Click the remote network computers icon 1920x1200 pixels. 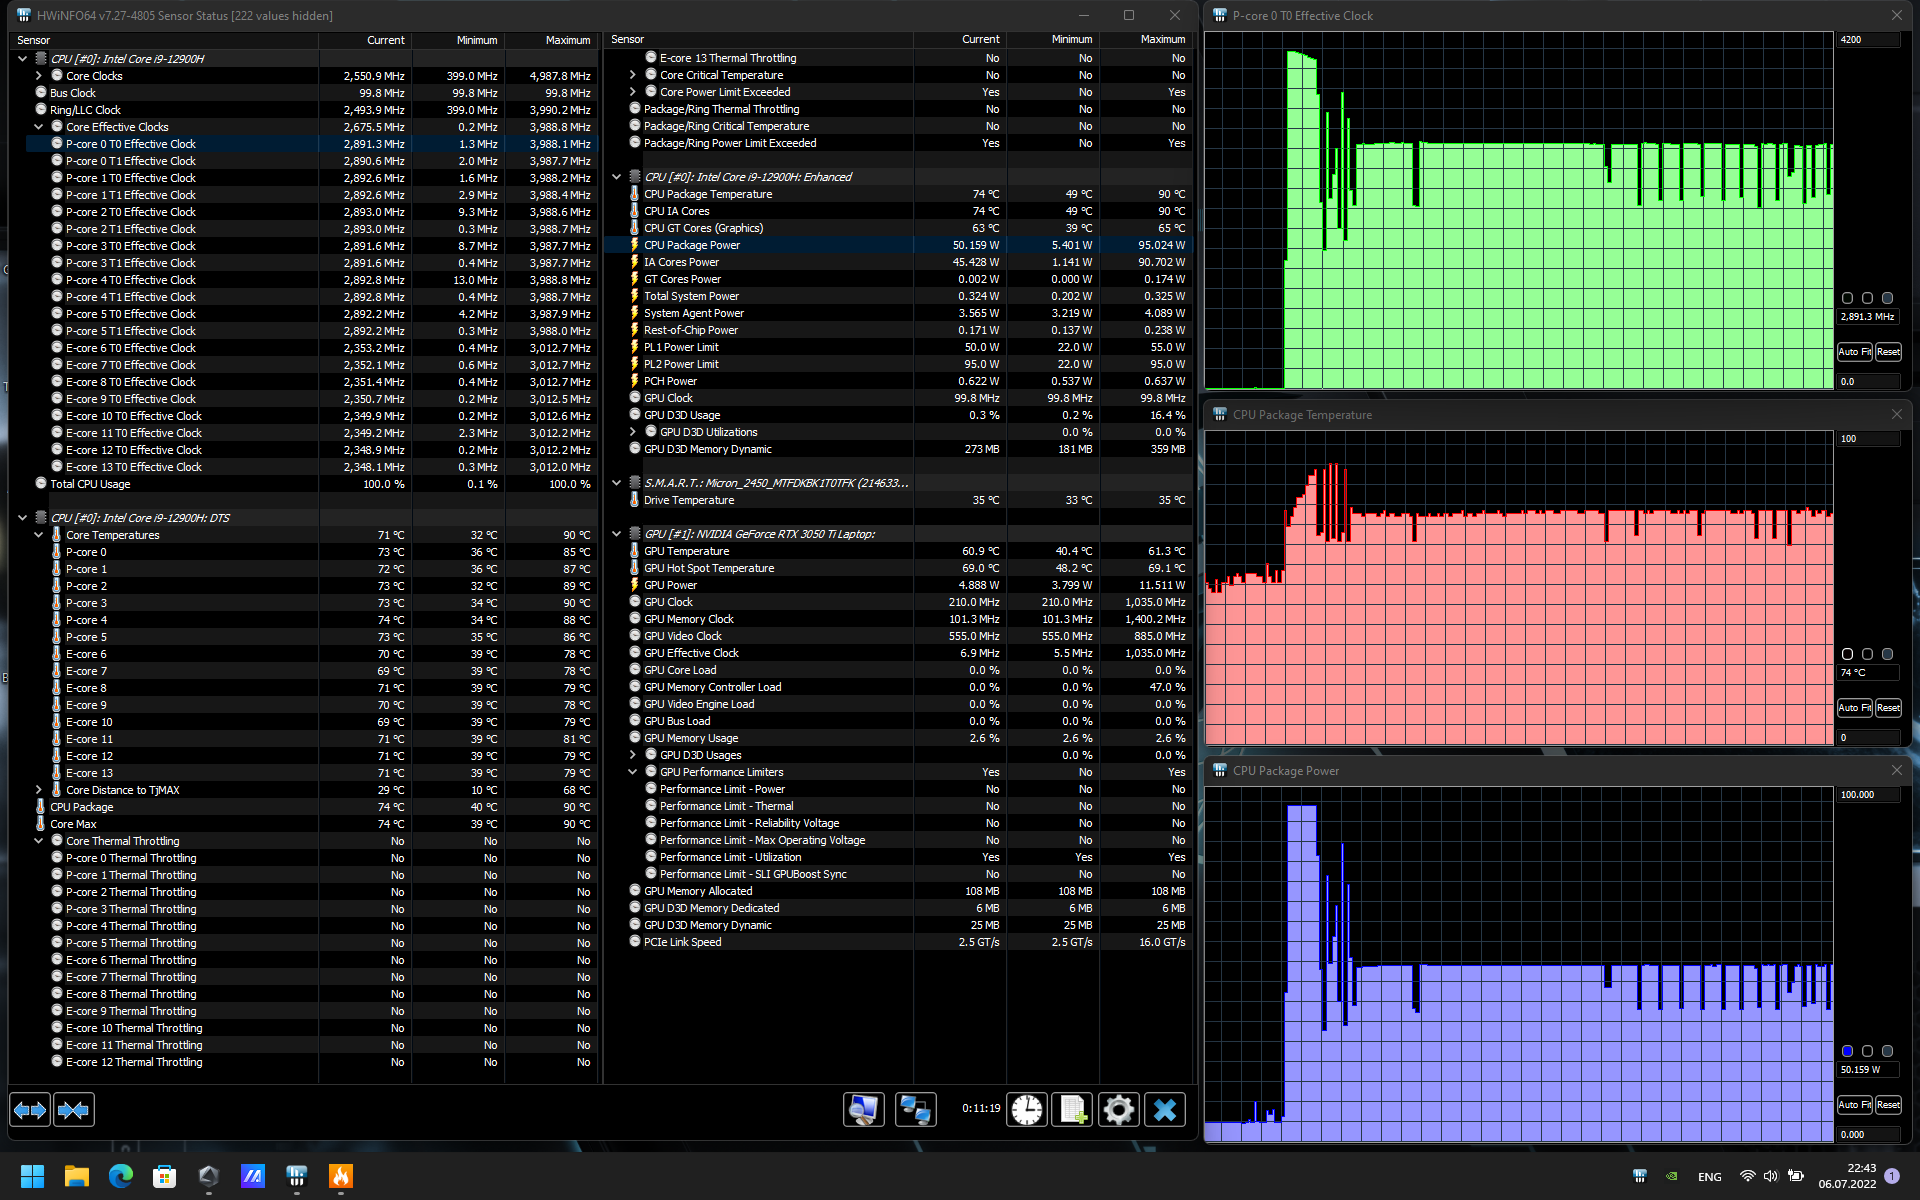point(915,1110)
